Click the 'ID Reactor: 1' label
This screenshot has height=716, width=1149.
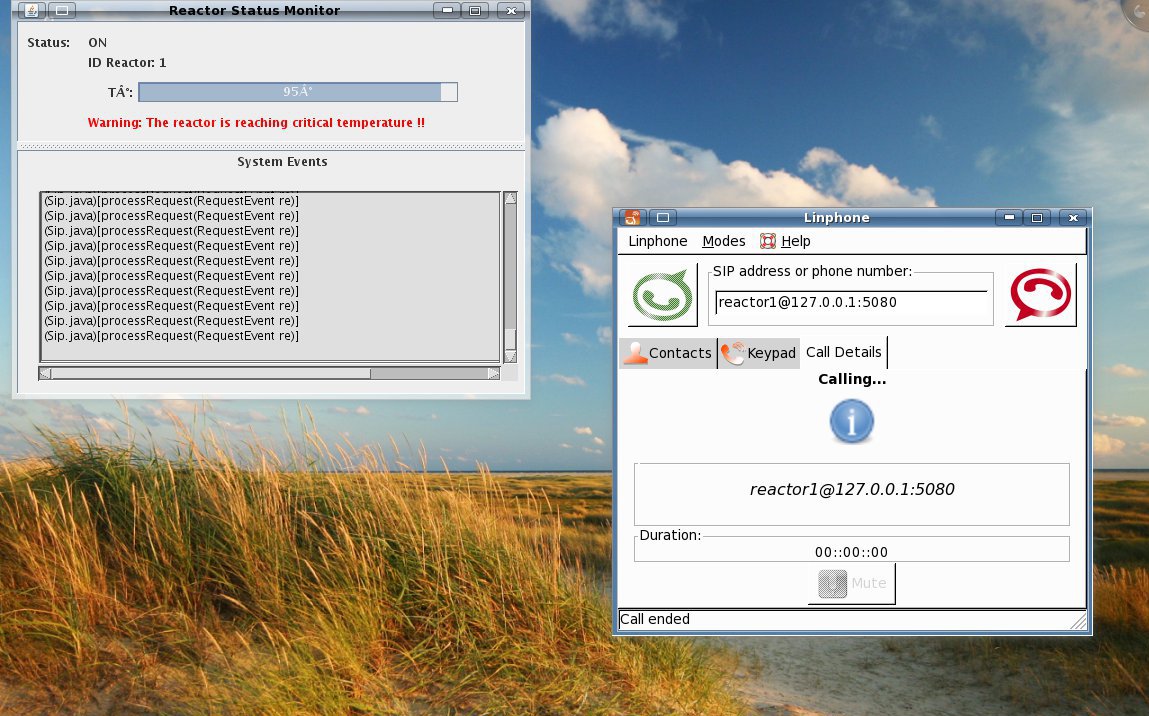128,63
